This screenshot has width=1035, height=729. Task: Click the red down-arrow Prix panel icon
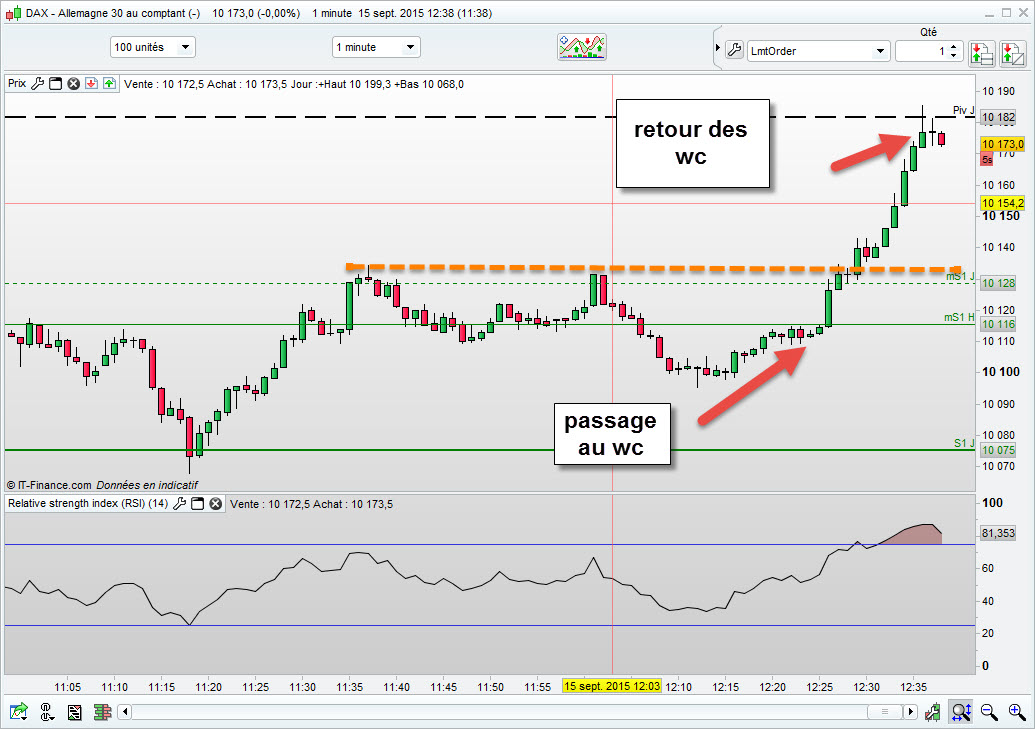92,84
